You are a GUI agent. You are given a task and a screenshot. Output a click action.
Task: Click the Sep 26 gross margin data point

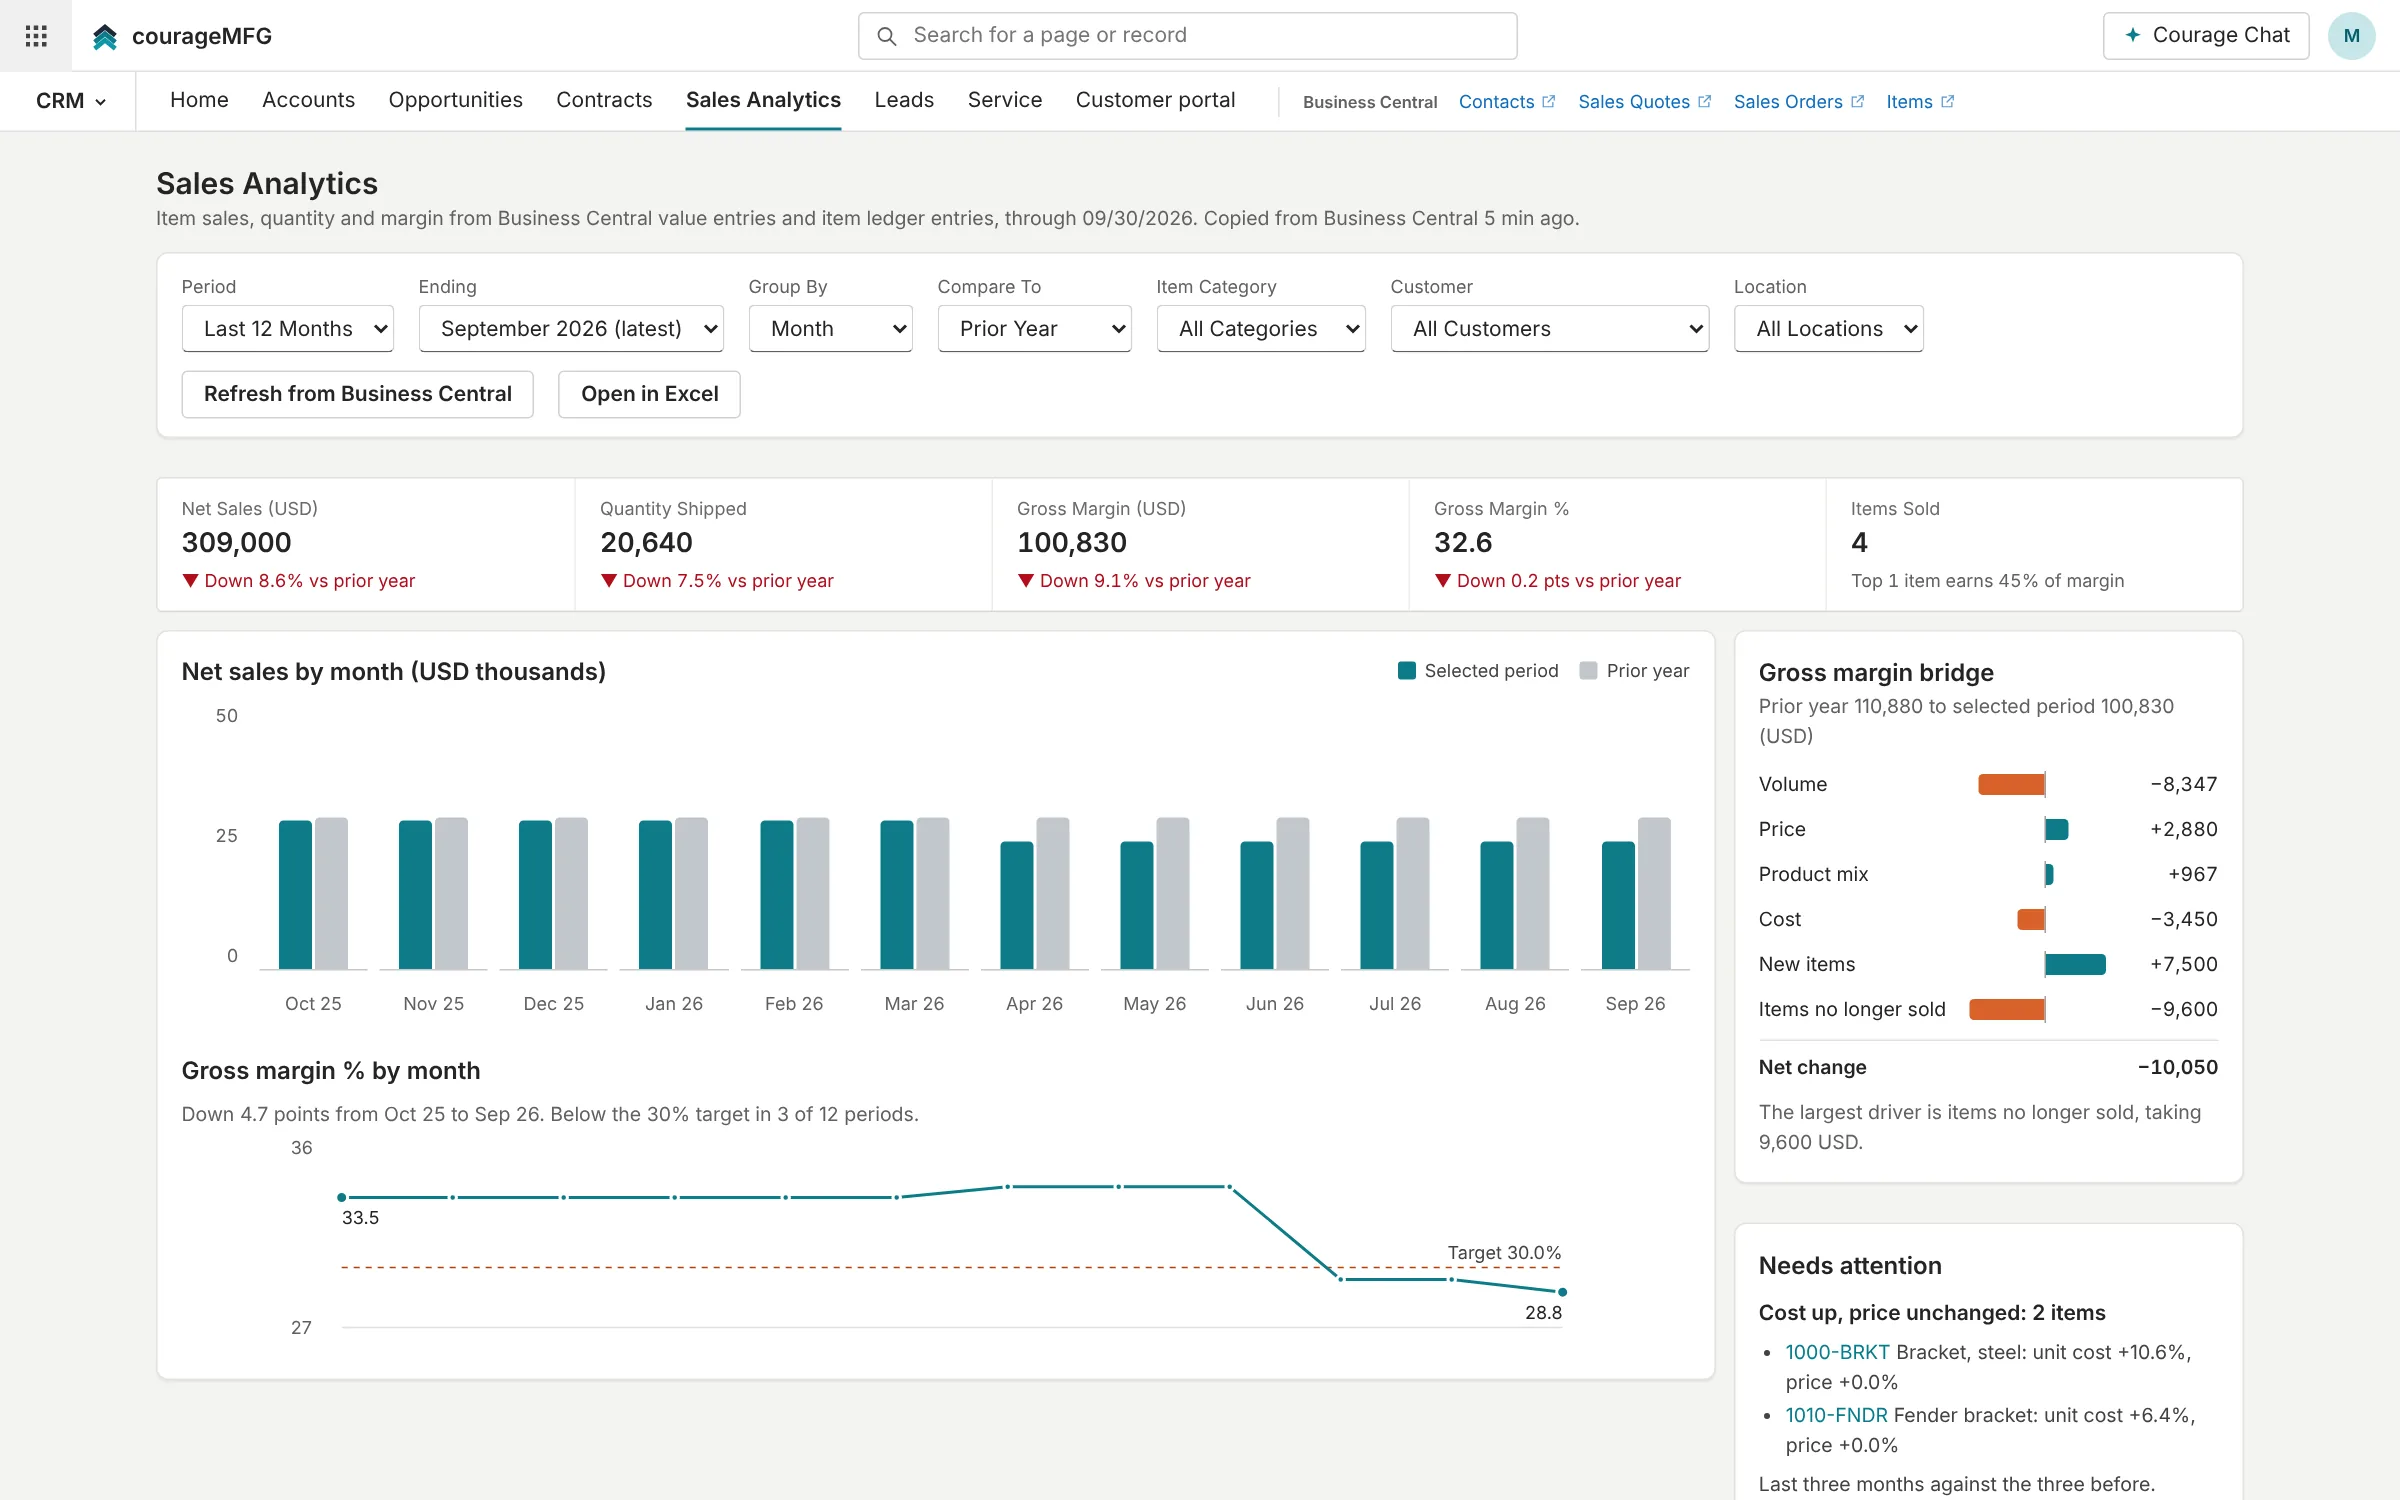(1562, 1292)
